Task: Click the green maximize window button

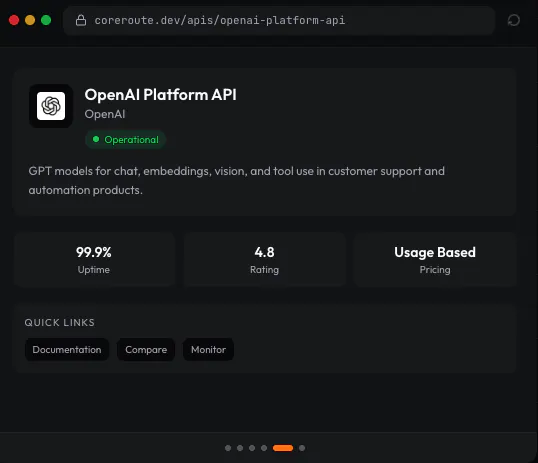Action: click(x=46, y=20)
